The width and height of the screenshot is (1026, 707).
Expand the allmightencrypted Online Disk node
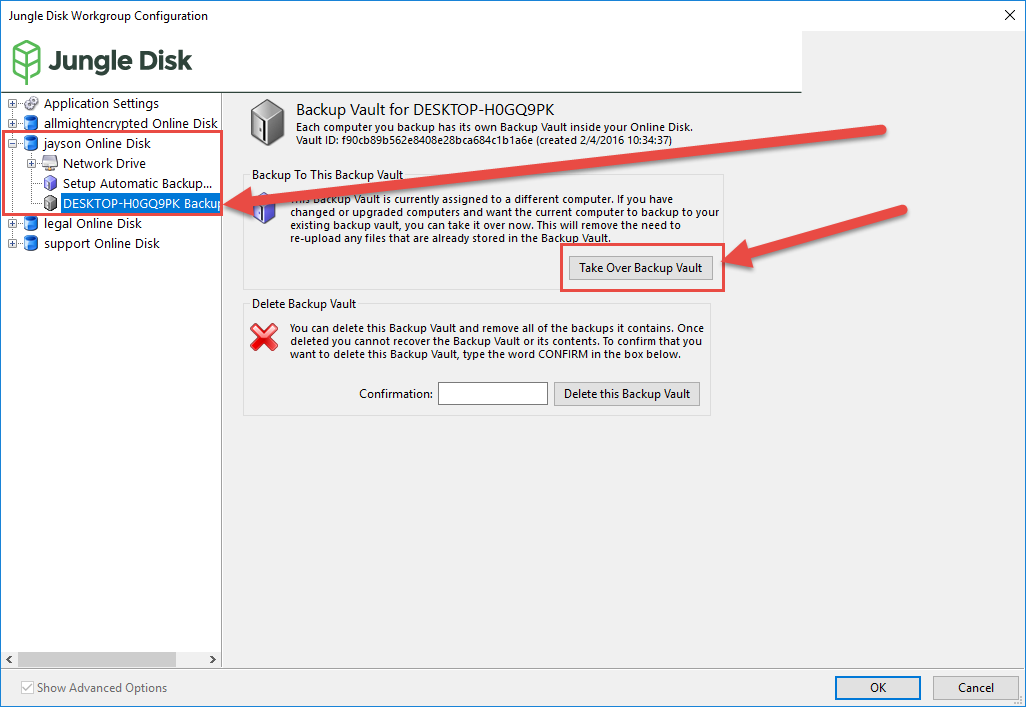coord(12,123)
